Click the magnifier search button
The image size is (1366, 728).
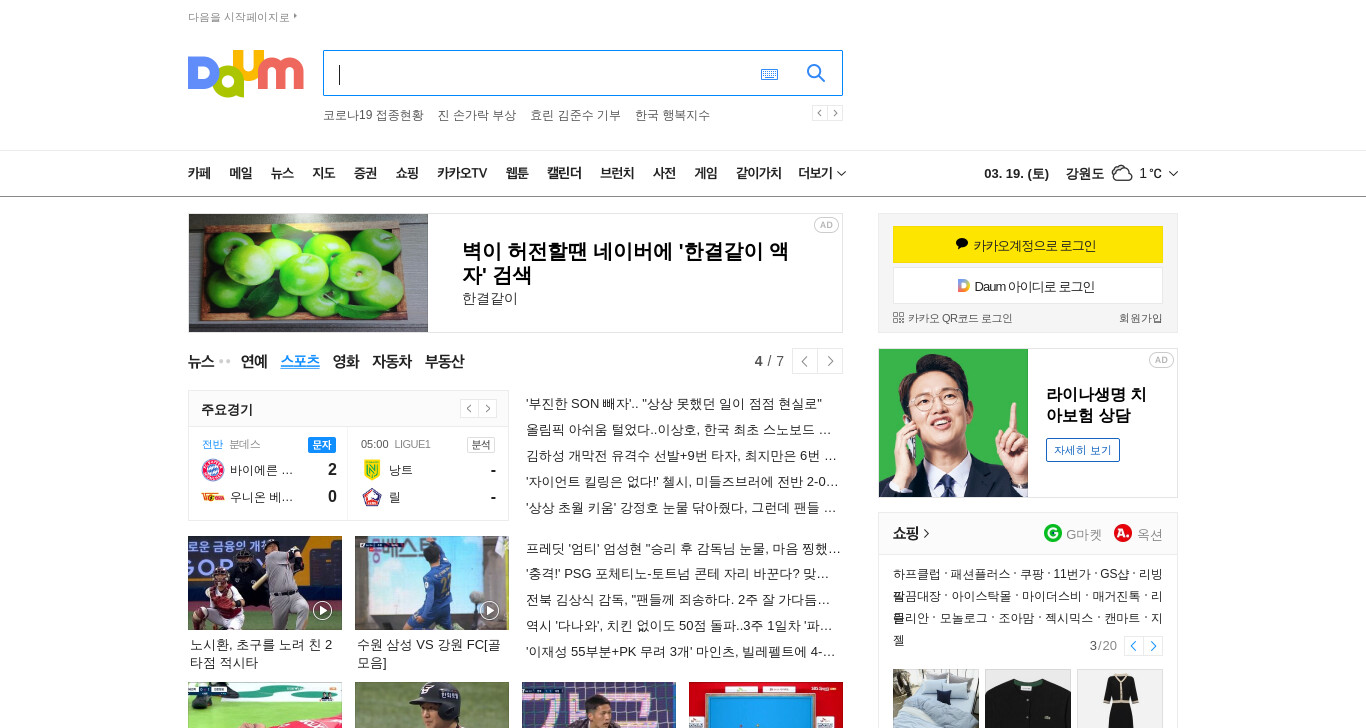(x=816, y=73)
